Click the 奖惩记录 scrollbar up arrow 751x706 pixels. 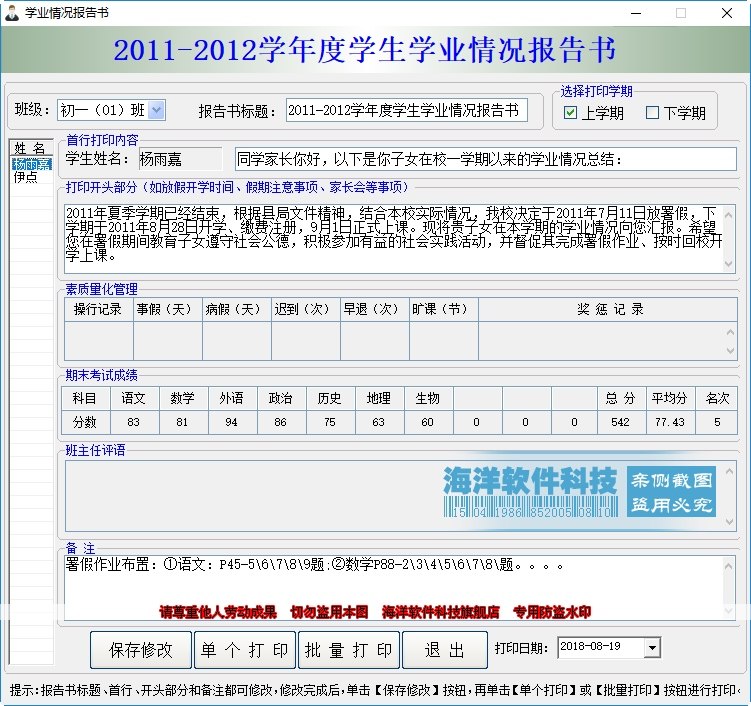[730, 331]
